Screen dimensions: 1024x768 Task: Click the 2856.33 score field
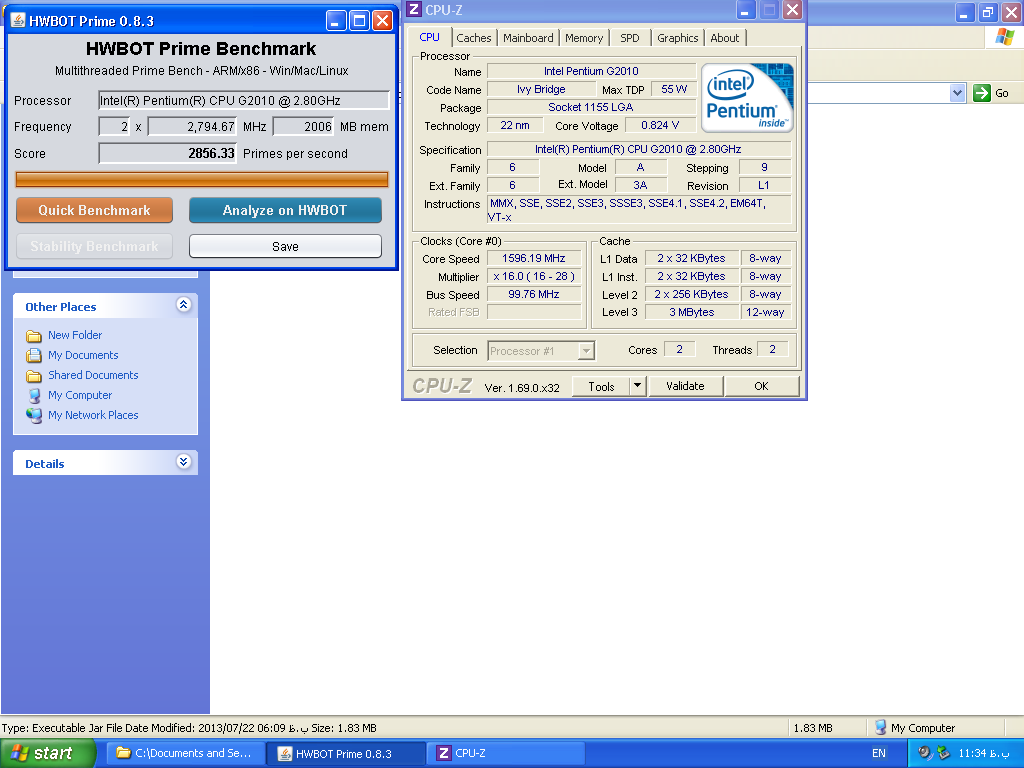pos(167,153)
